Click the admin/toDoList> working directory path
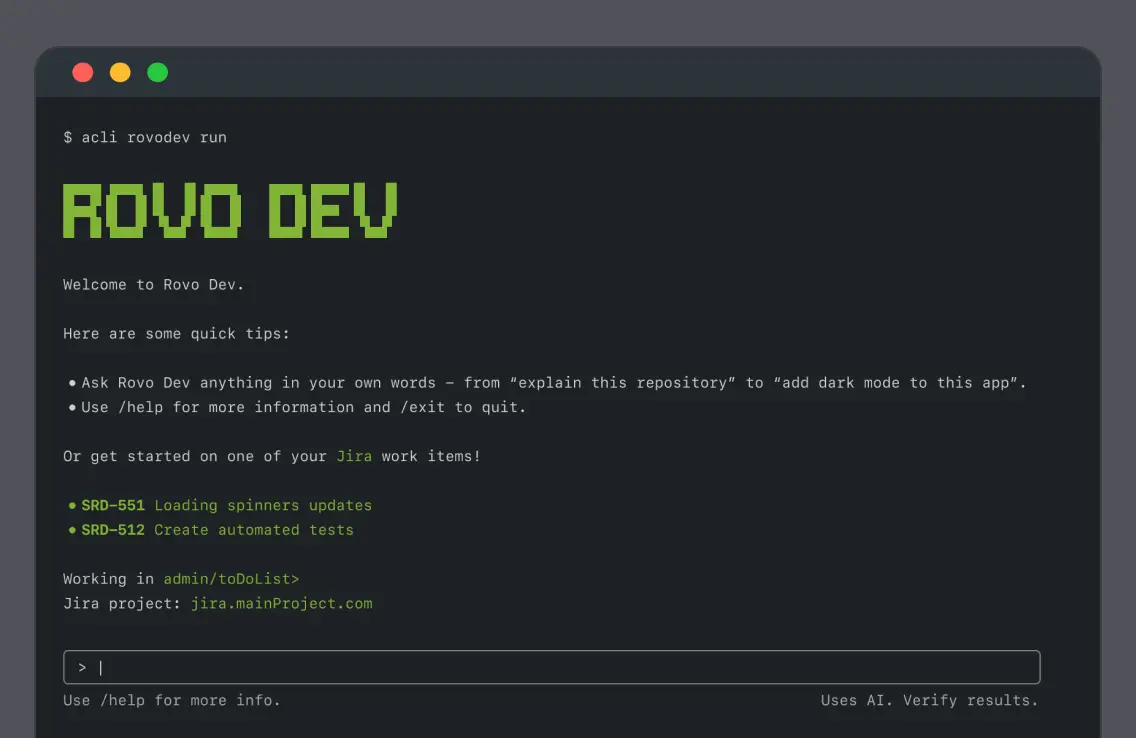 (231, 579)
